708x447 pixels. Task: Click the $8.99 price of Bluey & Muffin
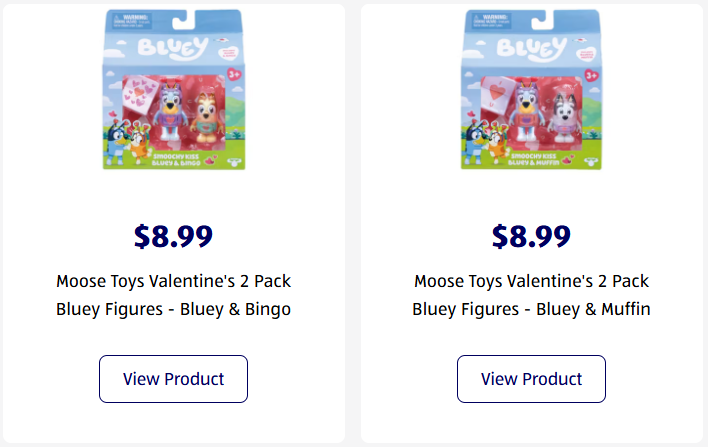(x=531, y=236)
